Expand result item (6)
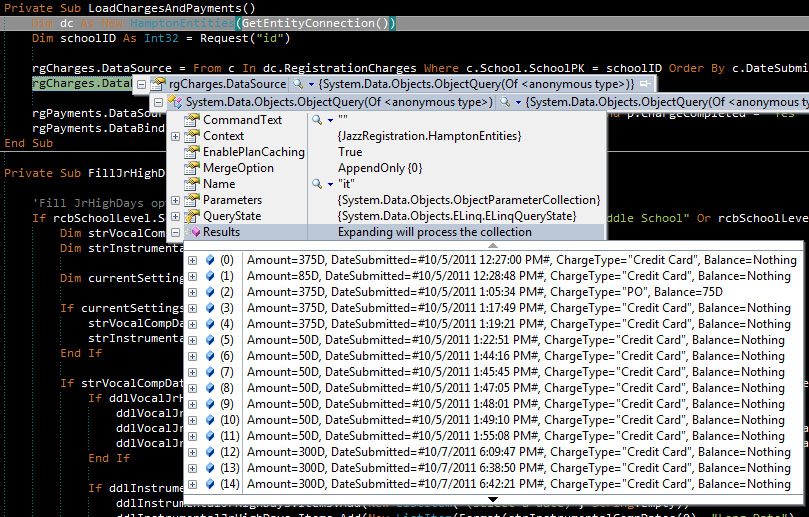Screen dimensions: 809x517 [x=192, y=357]
